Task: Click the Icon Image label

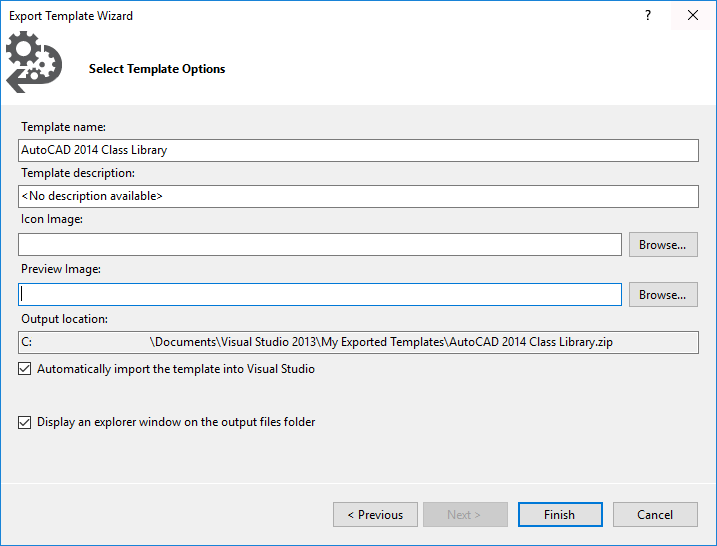Action: tap(52, 219)
